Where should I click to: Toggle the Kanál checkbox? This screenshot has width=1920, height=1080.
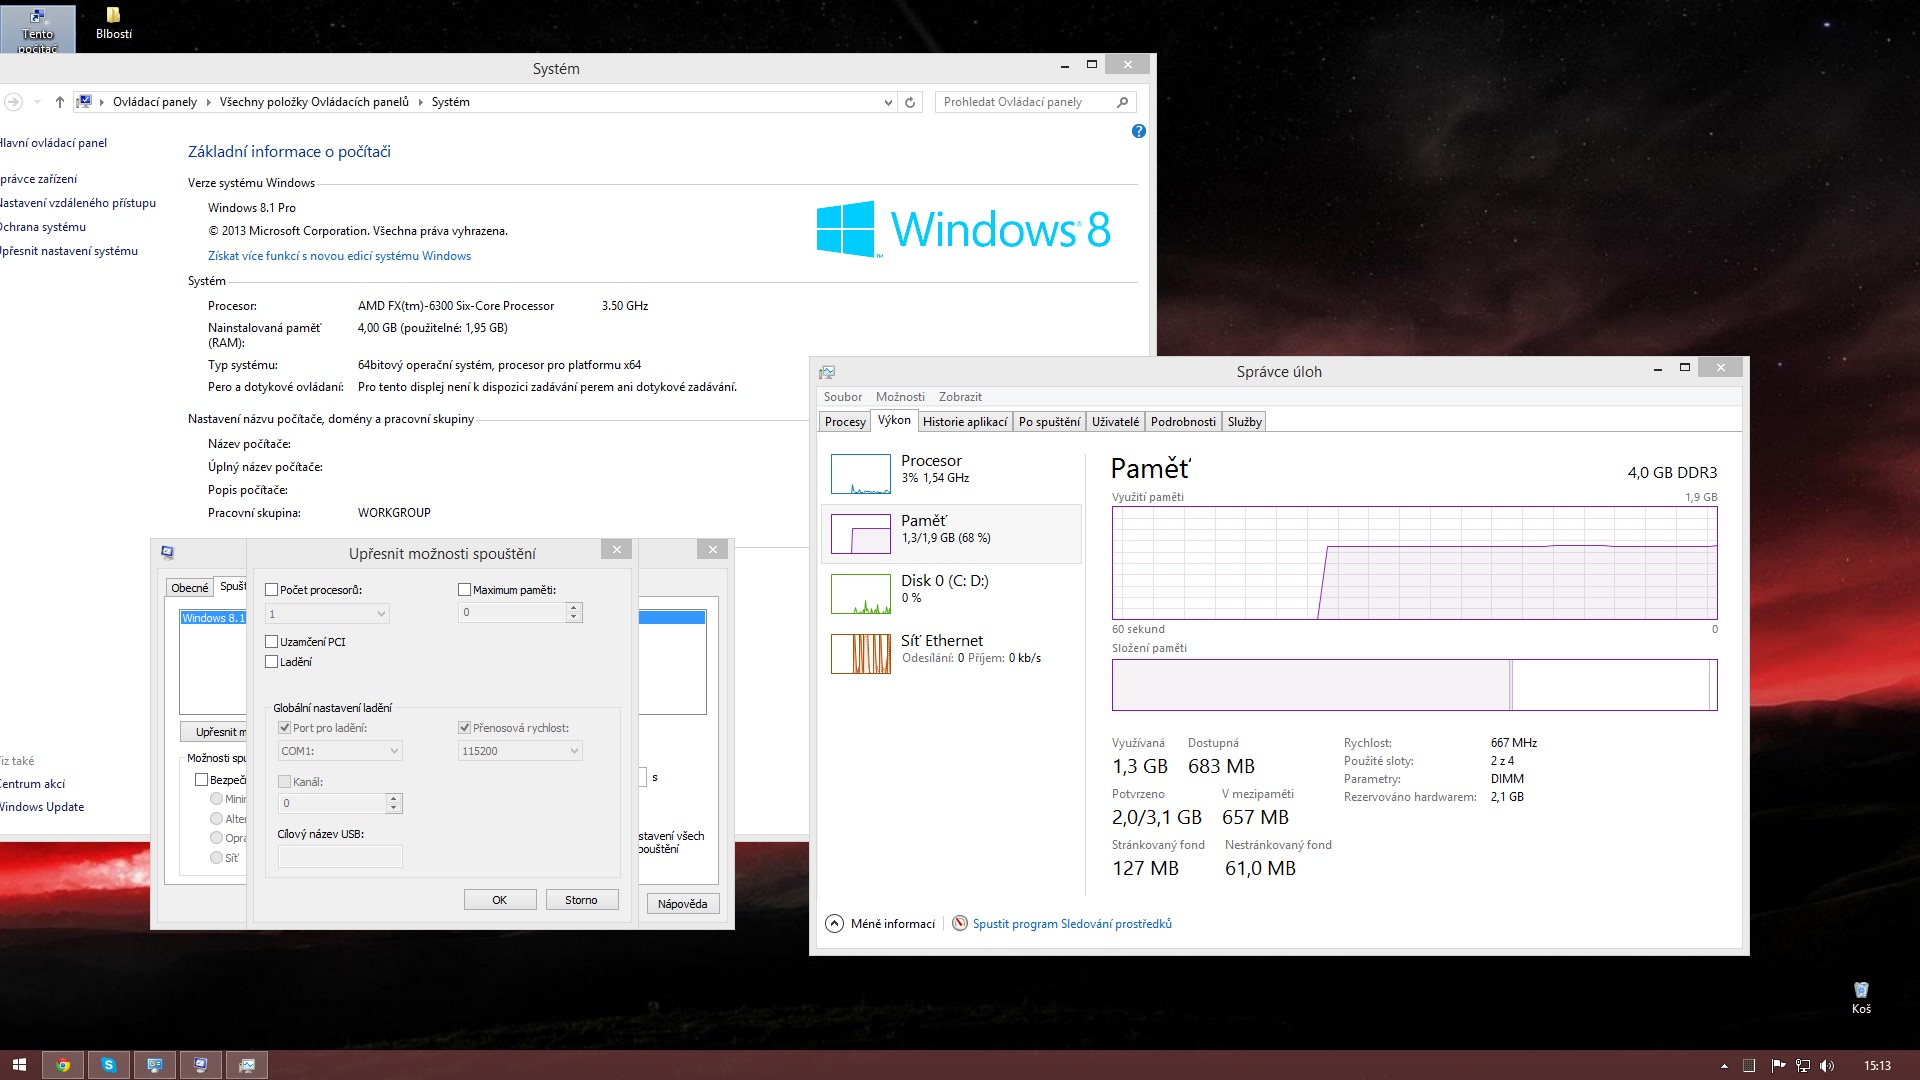click(284, 782)
